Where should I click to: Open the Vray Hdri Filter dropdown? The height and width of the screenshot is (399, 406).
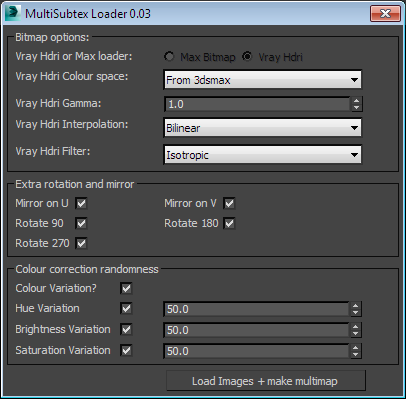[x=263, y=155]
